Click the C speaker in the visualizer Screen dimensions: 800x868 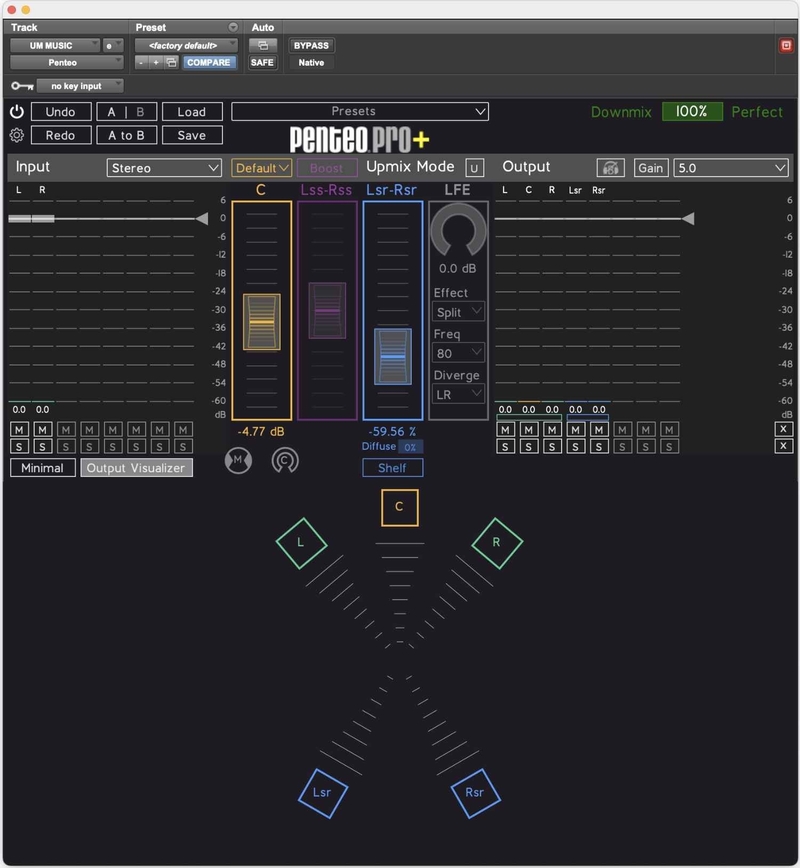399,507
